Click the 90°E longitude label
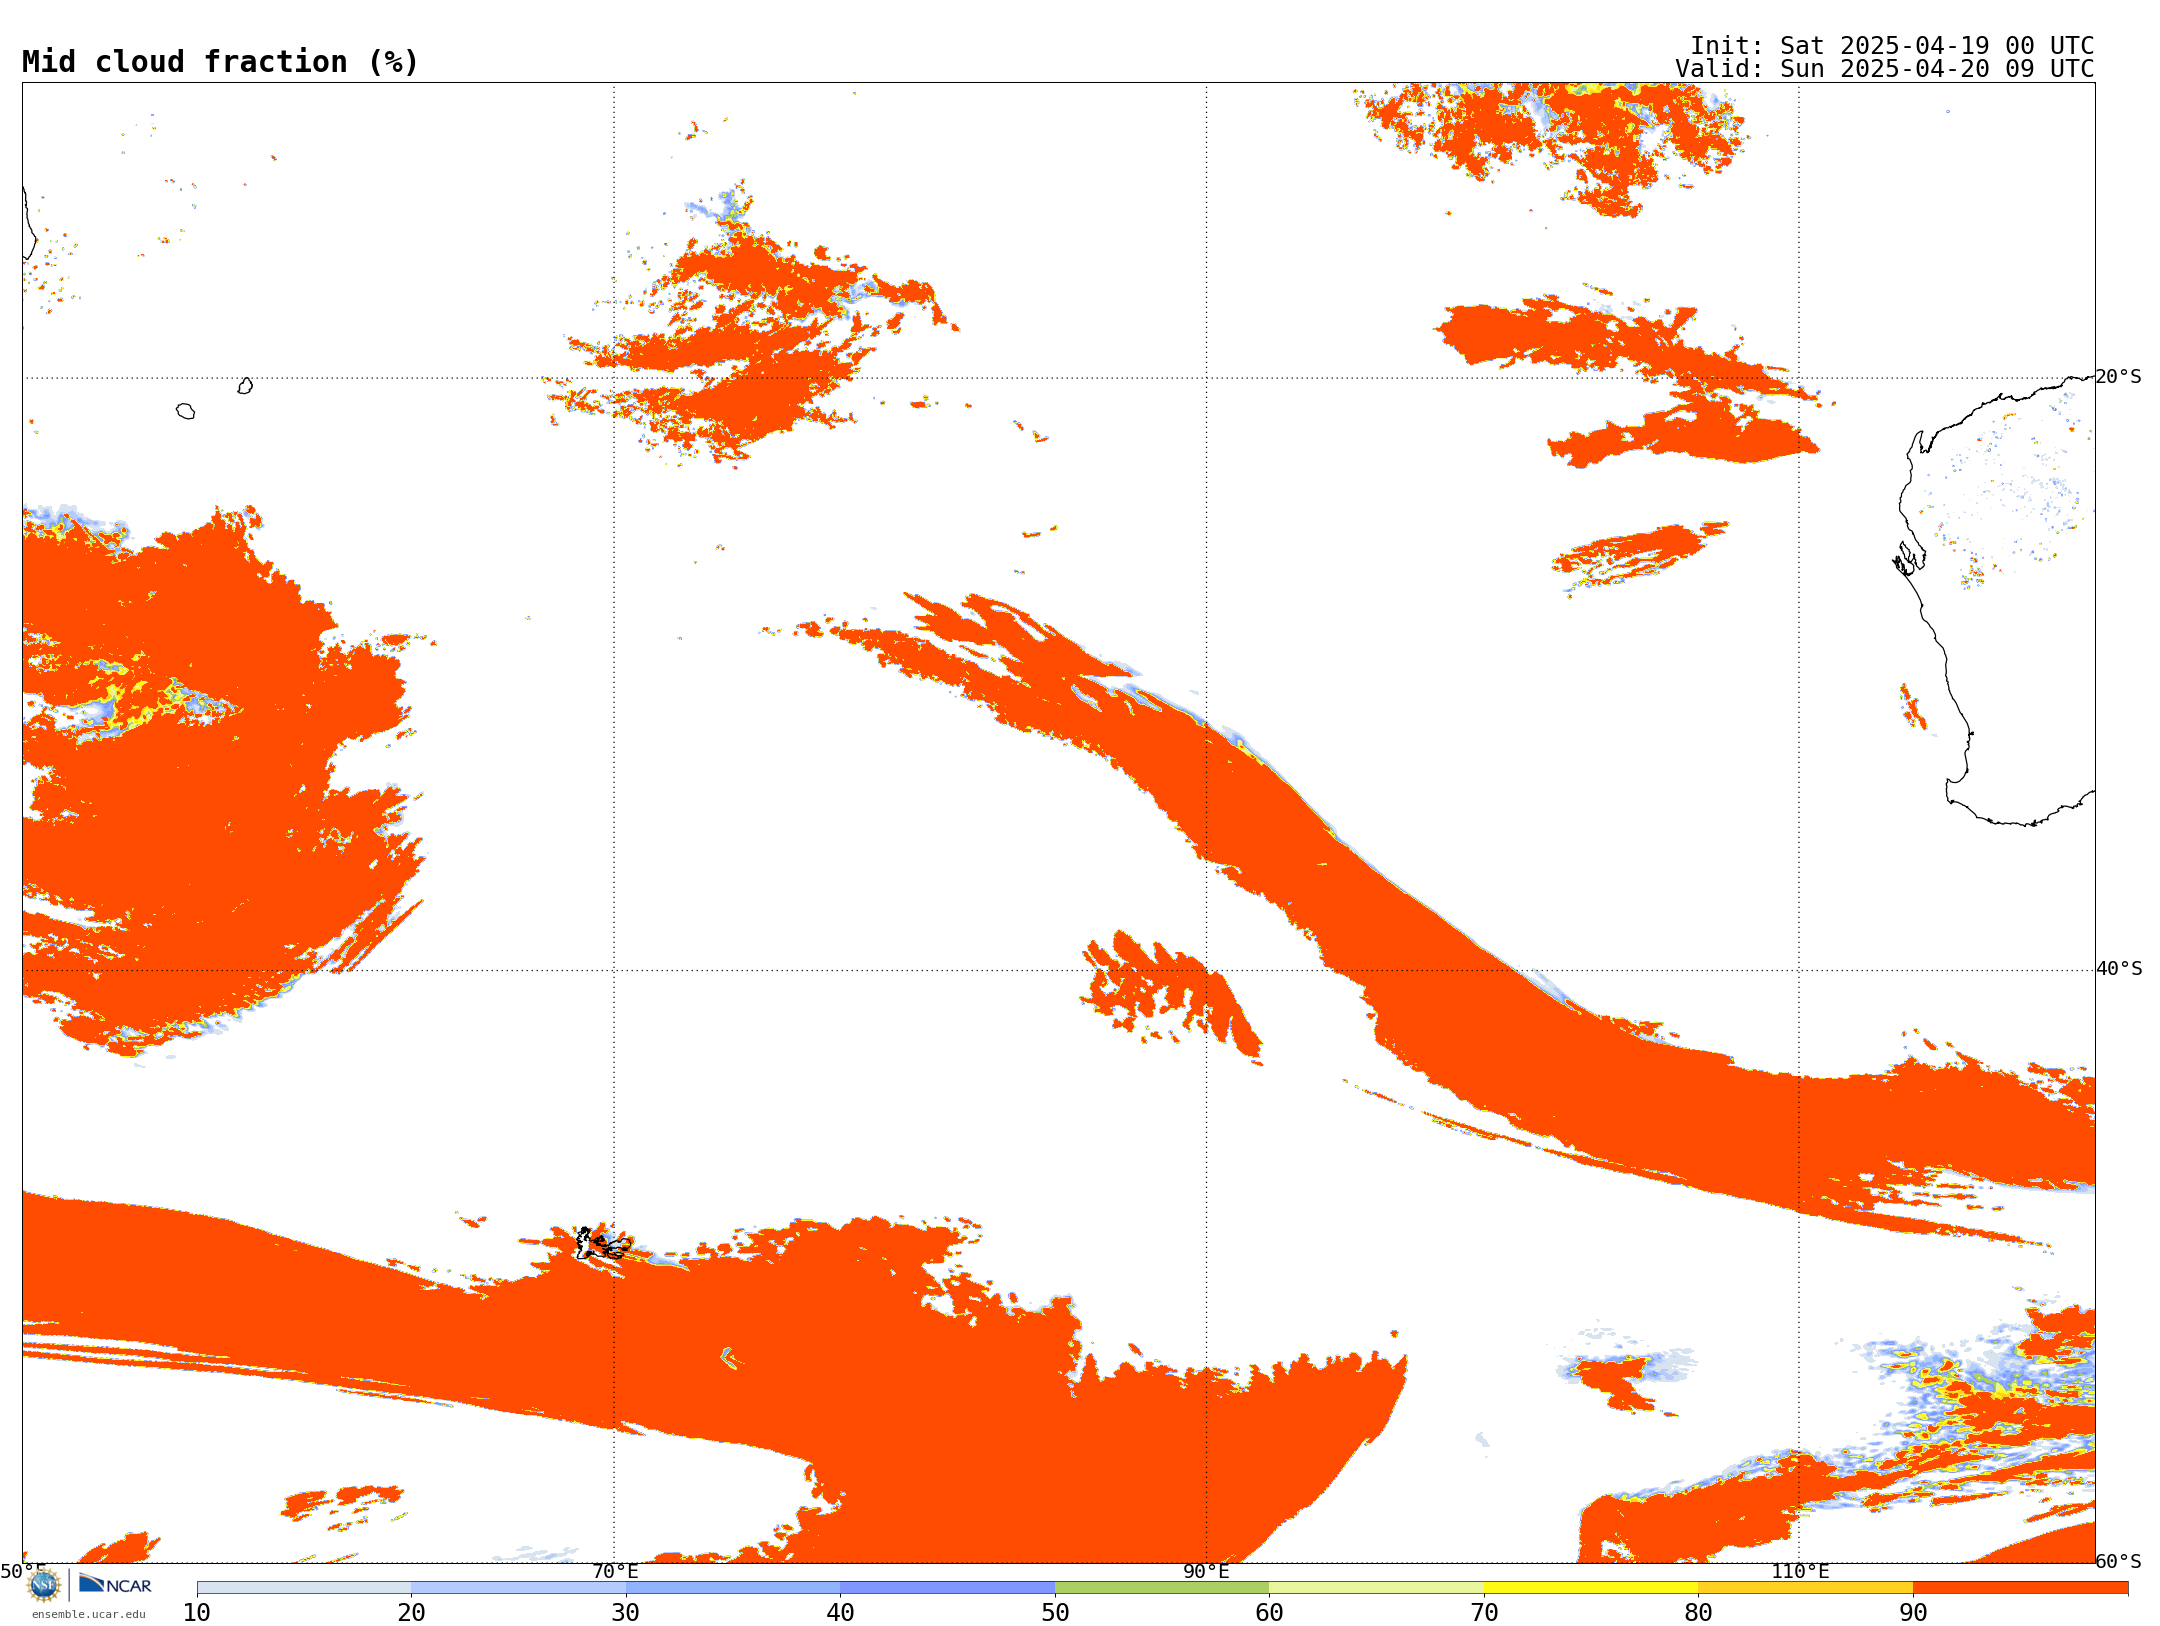 coord(1206,1571)
